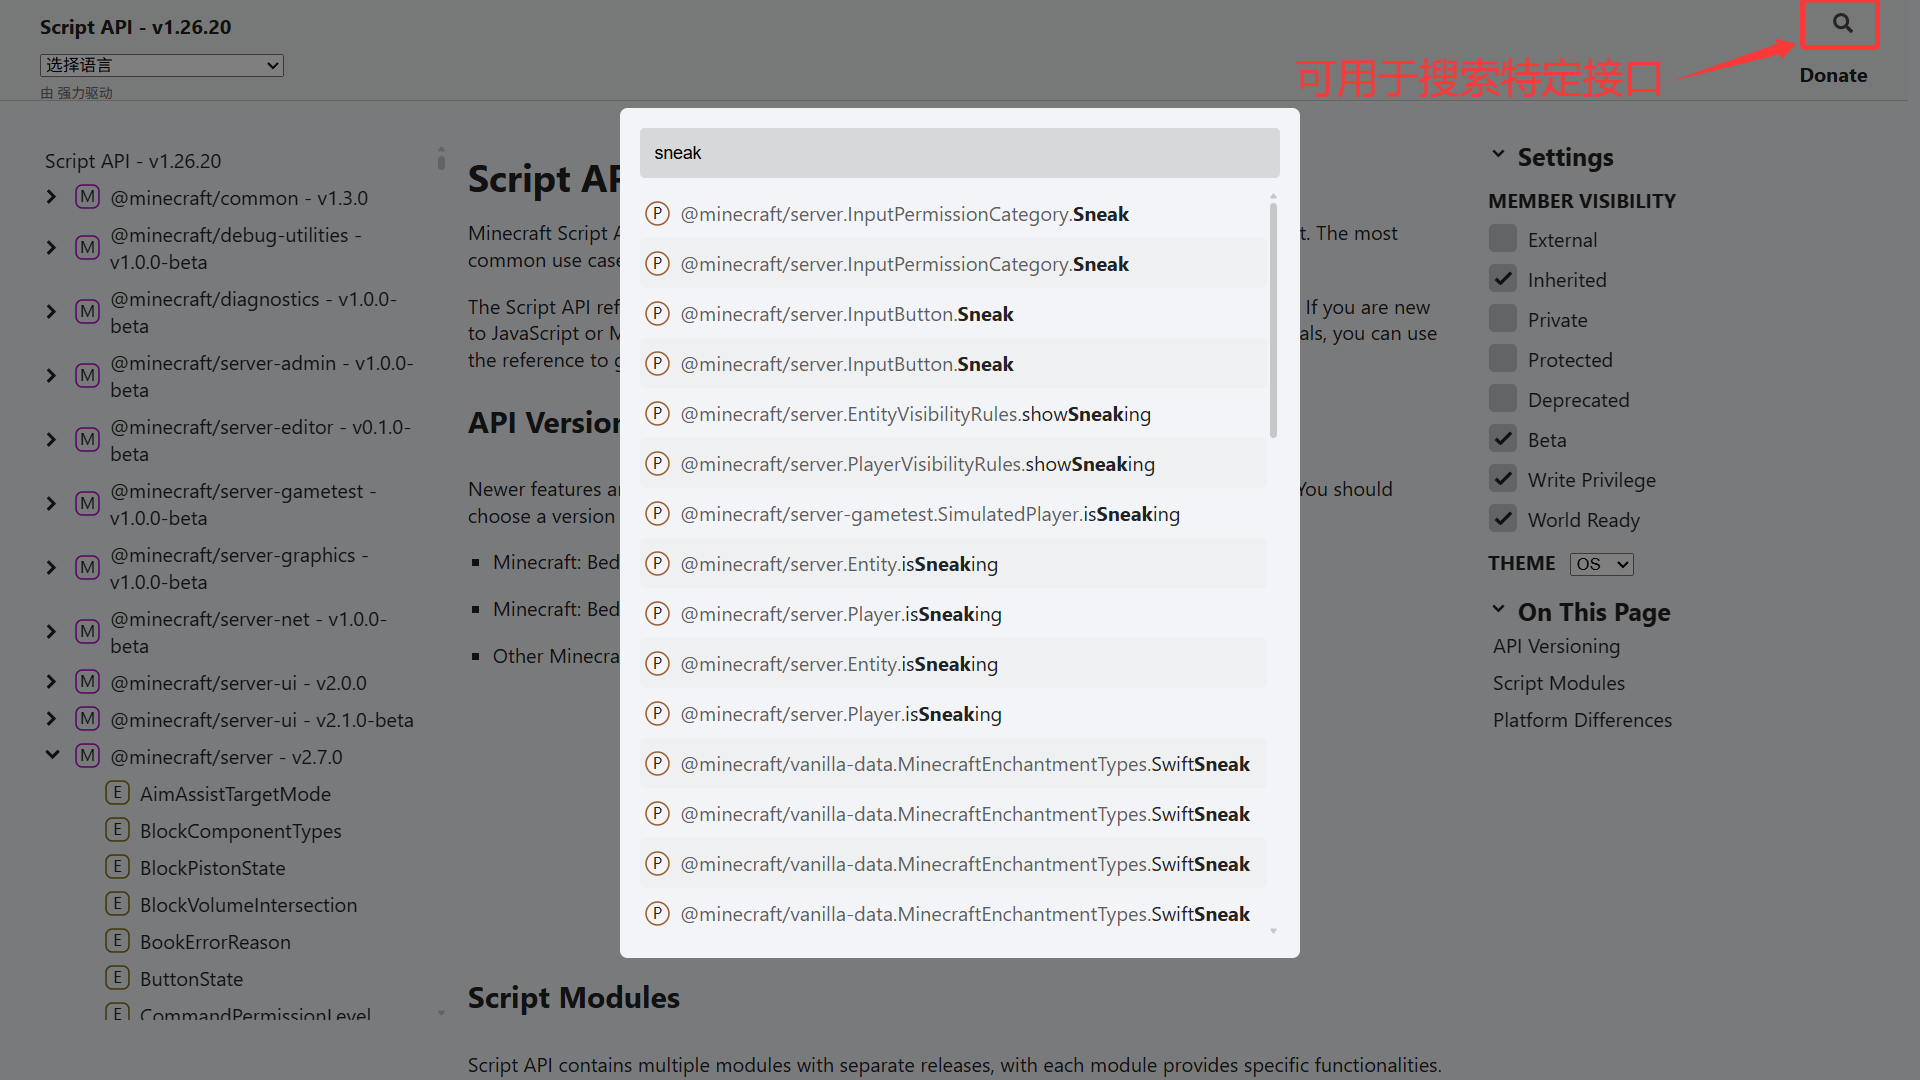Viewport: 1920px width, 1080px height.
Task: Collapse the Settings section
Action: pyautogui.click(x=1498, y=155)
